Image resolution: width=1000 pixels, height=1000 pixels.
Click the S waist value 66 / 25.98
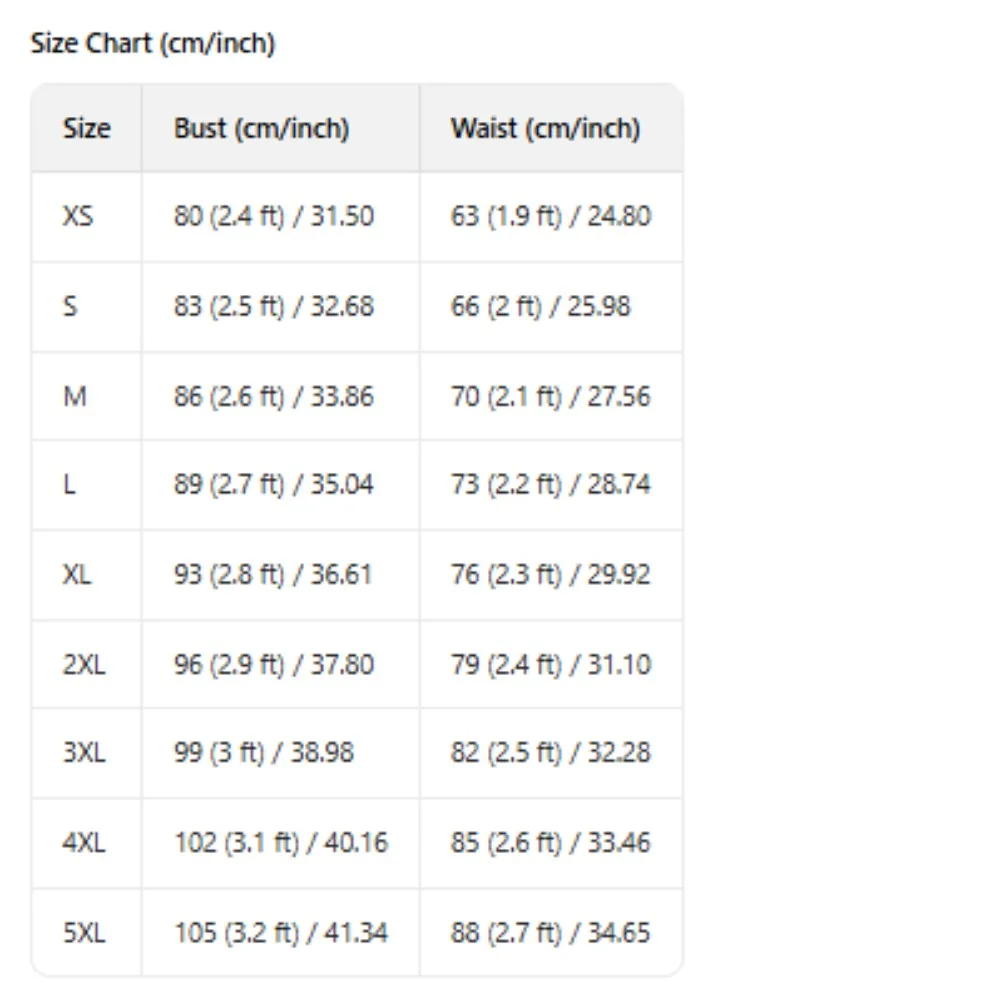pyautogui.click(x=540, y=306)
